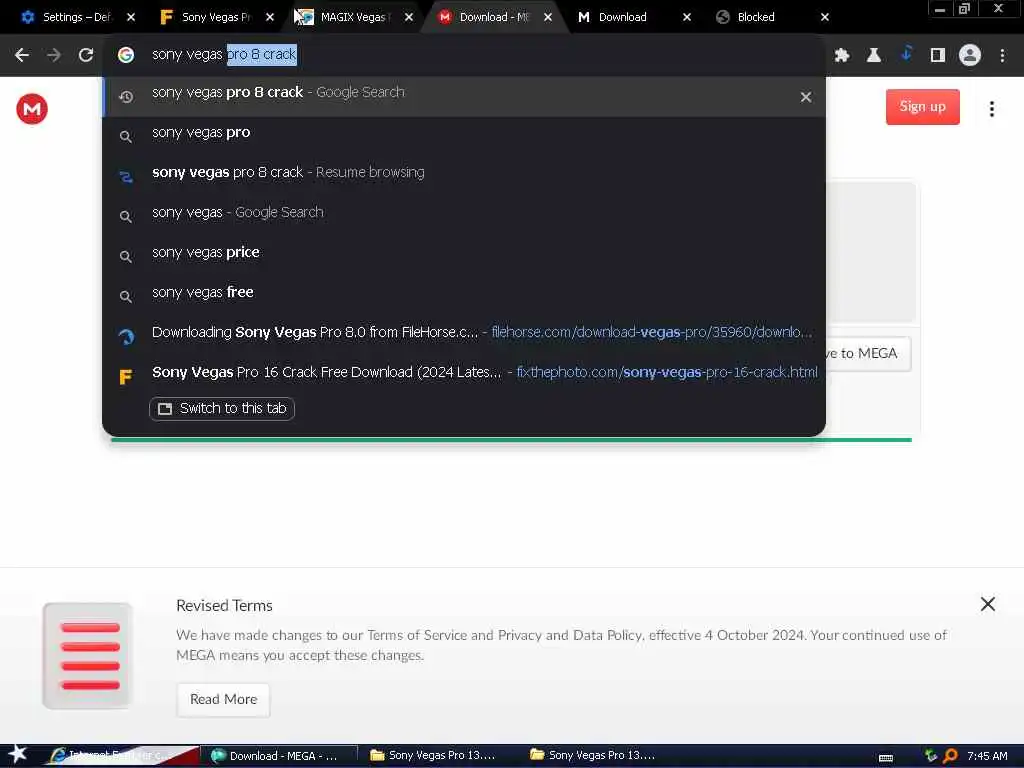
Task: Select the 'sony vegas price' suggestion
Action: [x=464, y=253]
